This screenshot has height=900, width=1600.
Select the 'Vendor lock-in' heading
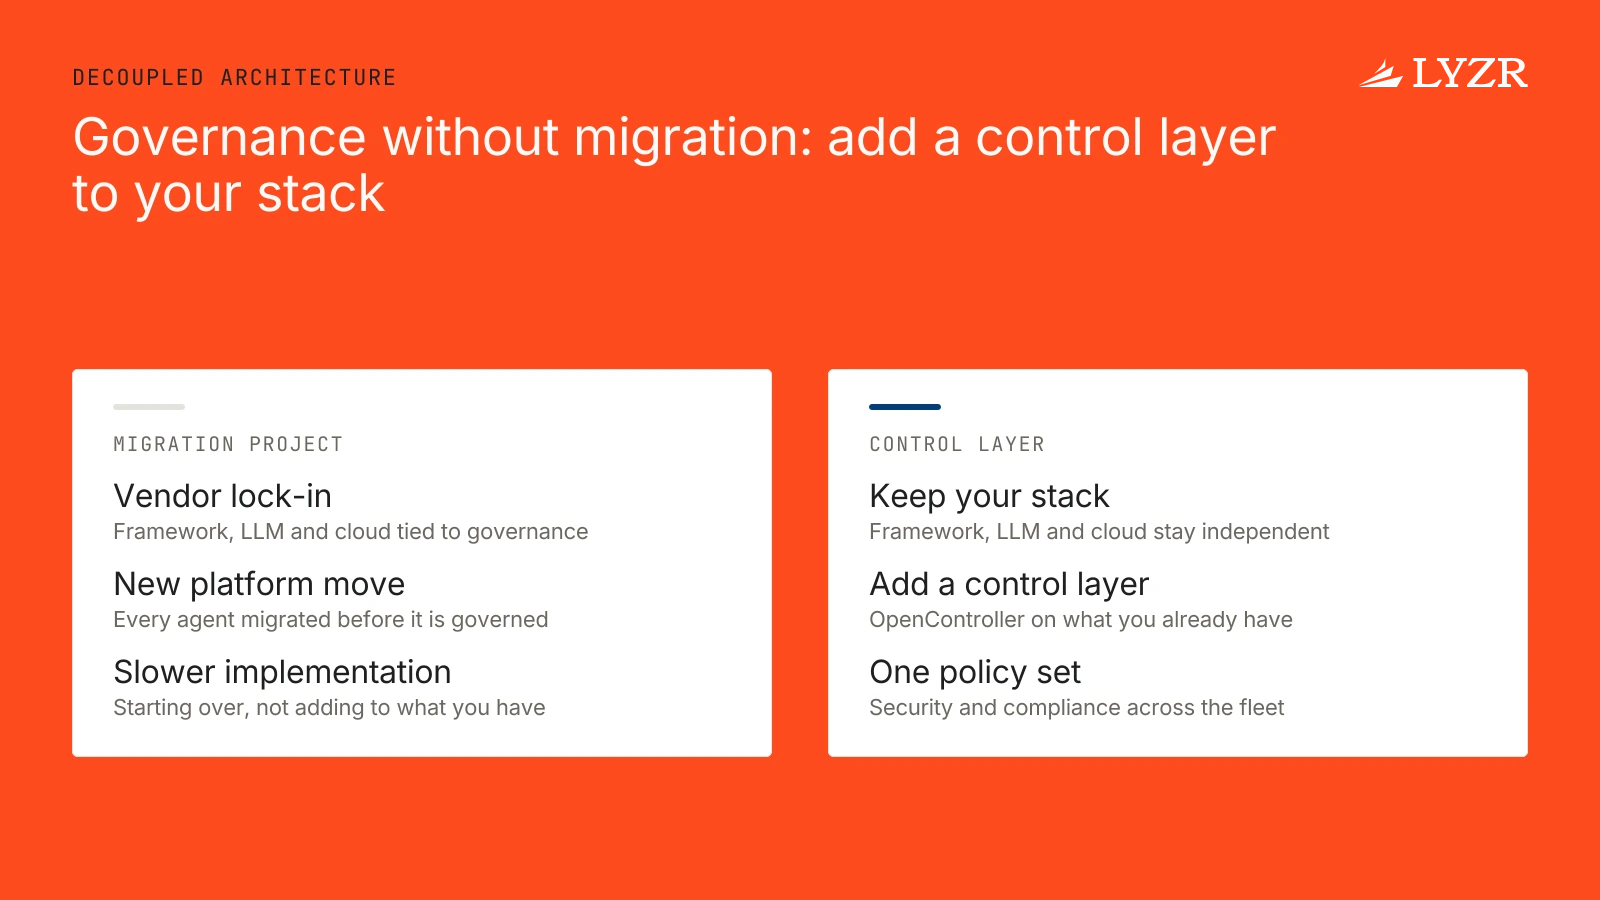[222, 496]
